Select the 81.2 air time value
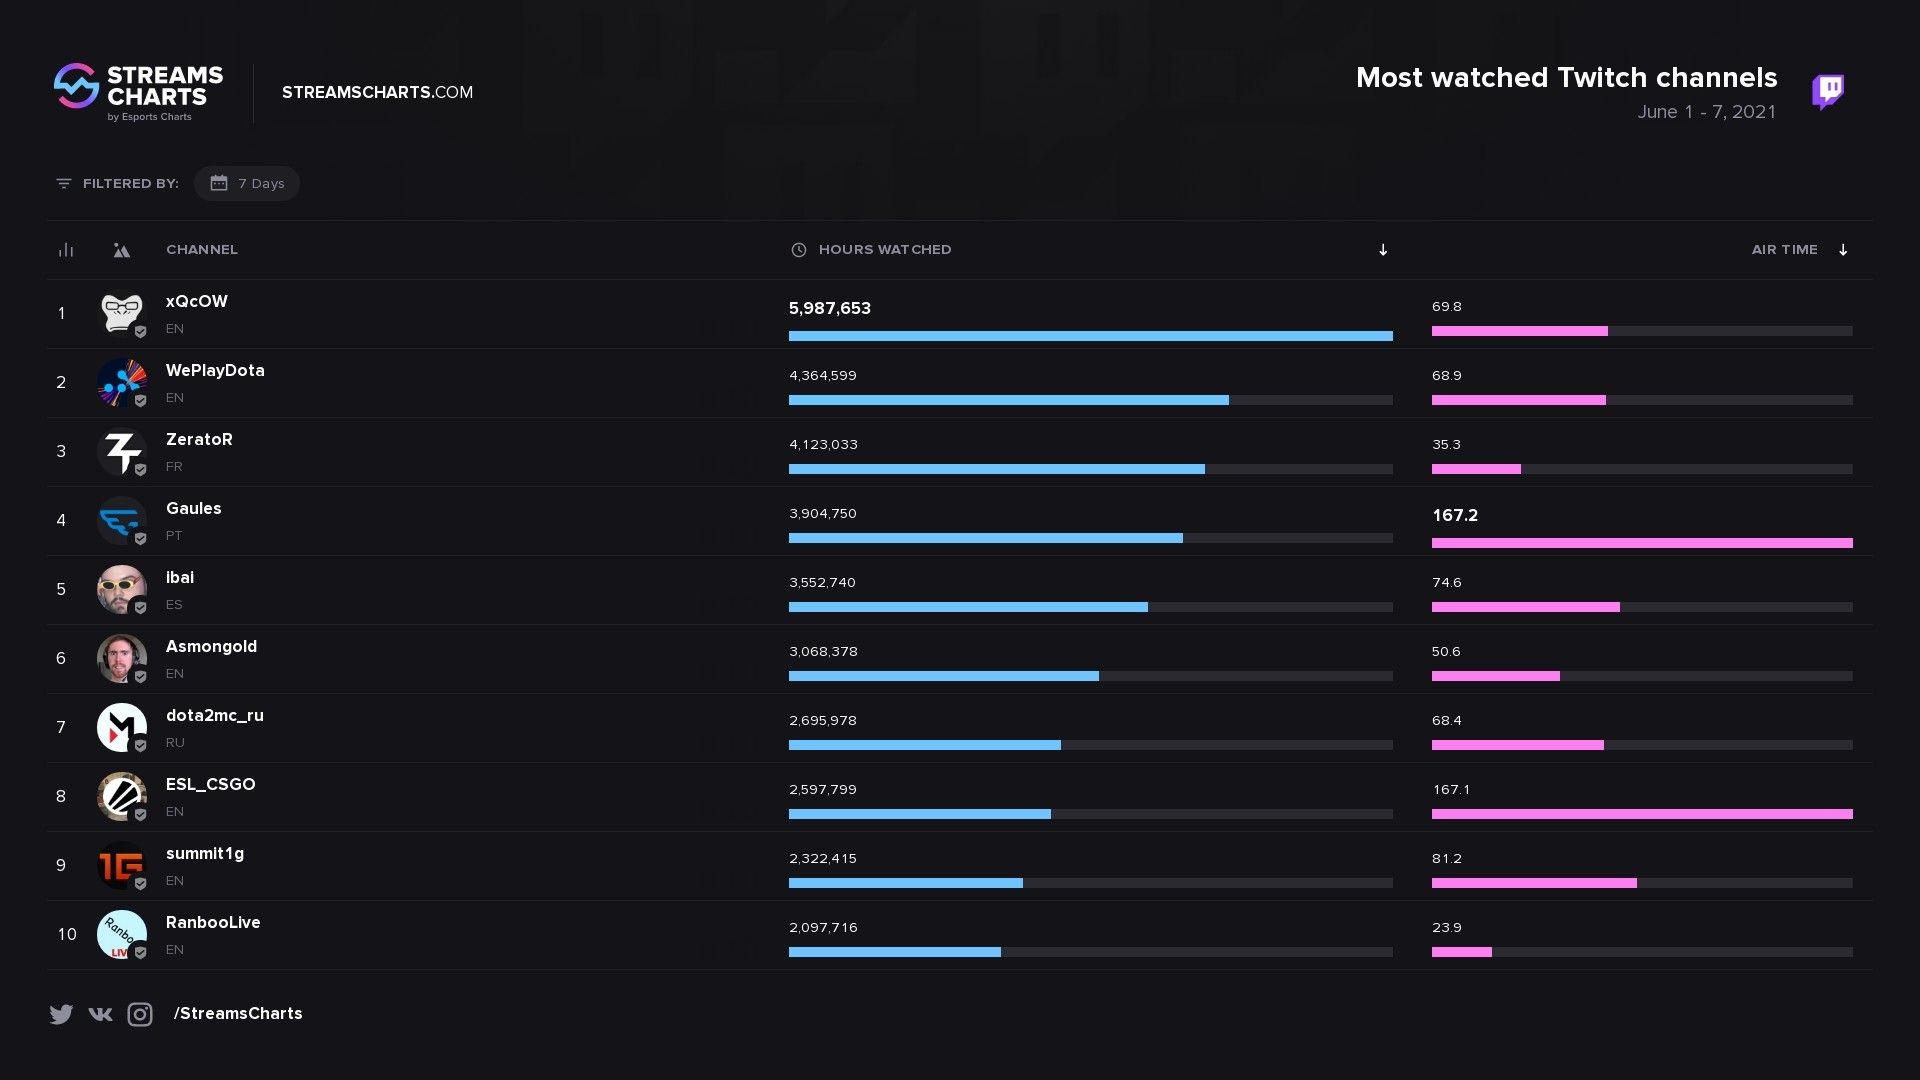The height and width of the screenshot is (1080, 1920). [1447, 858]
